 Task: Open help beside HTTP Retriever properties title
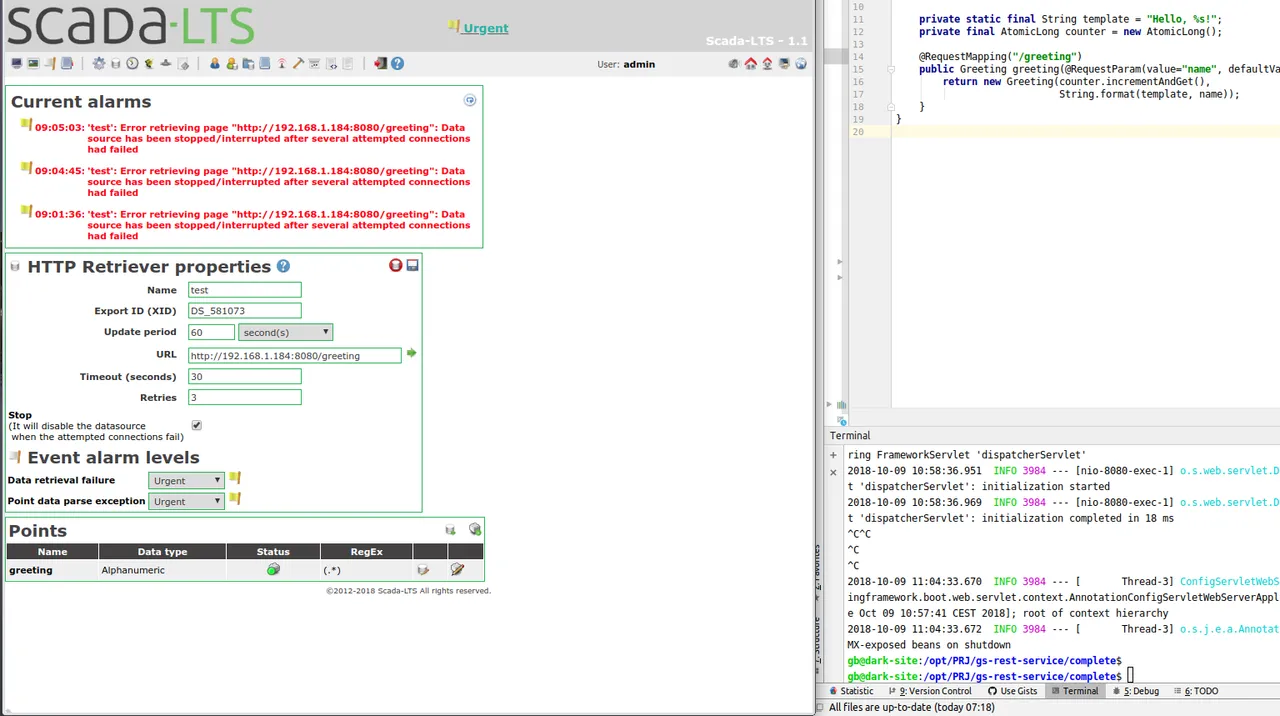click(283, 266)
